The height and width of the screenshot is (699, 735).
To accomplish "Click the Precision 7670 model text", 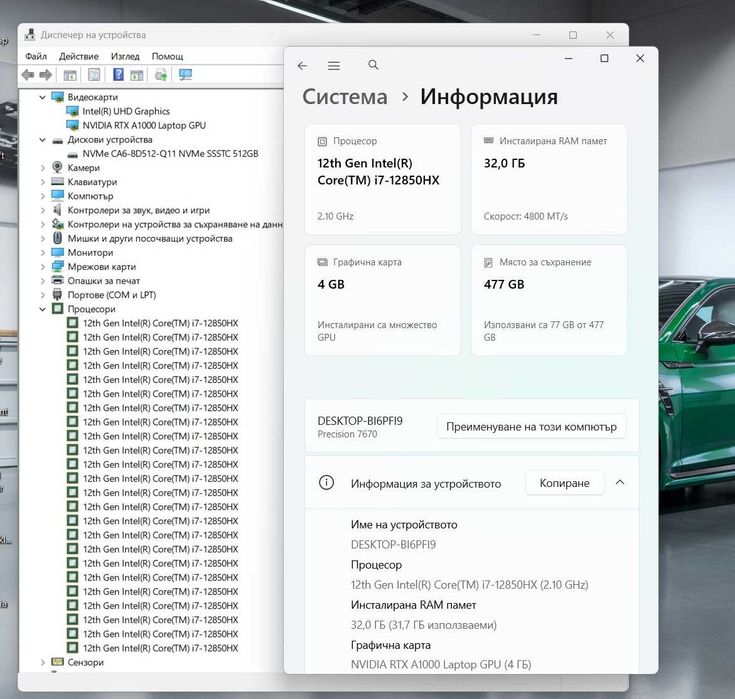I will [x=347, y=434].
